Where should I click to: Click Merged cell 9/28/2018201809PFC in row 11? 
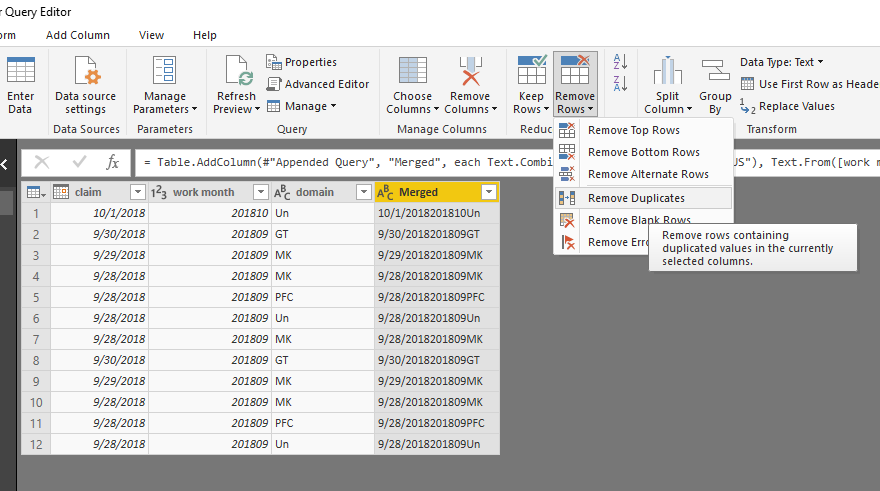pos(437,423)
